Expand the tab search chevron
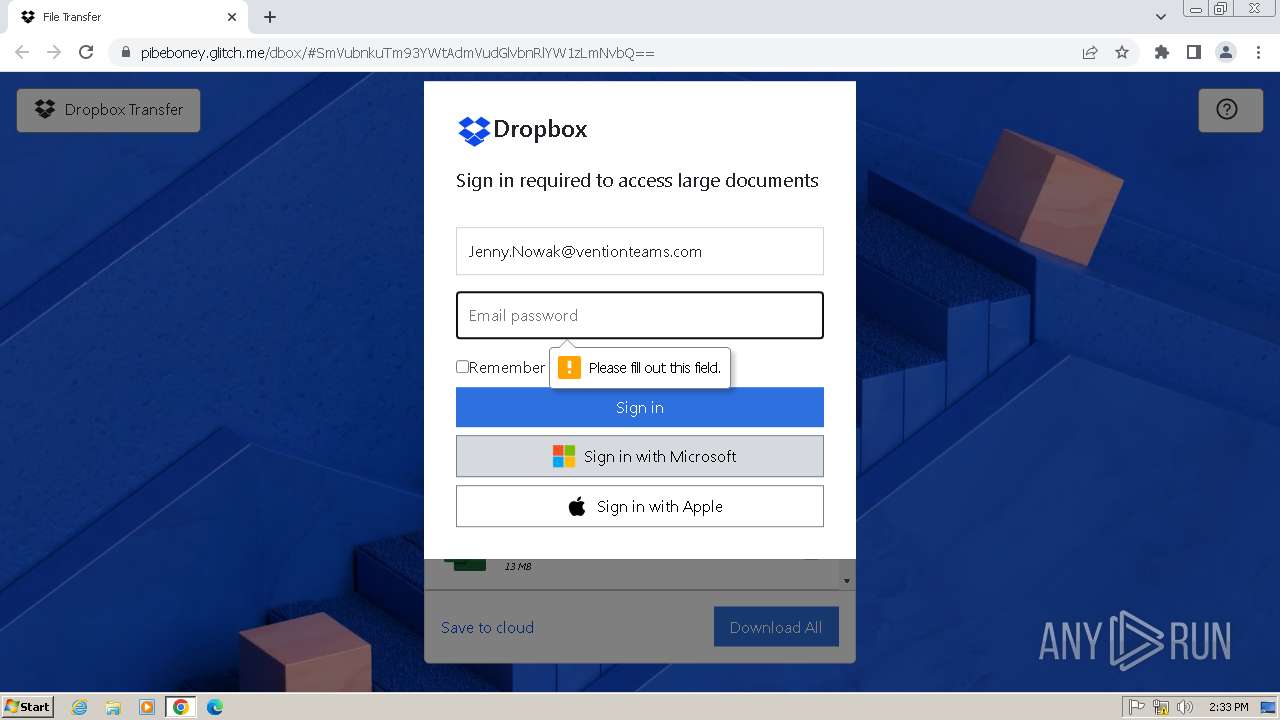The width and height of the screenshot is (1280, 720). point(1161,16)
